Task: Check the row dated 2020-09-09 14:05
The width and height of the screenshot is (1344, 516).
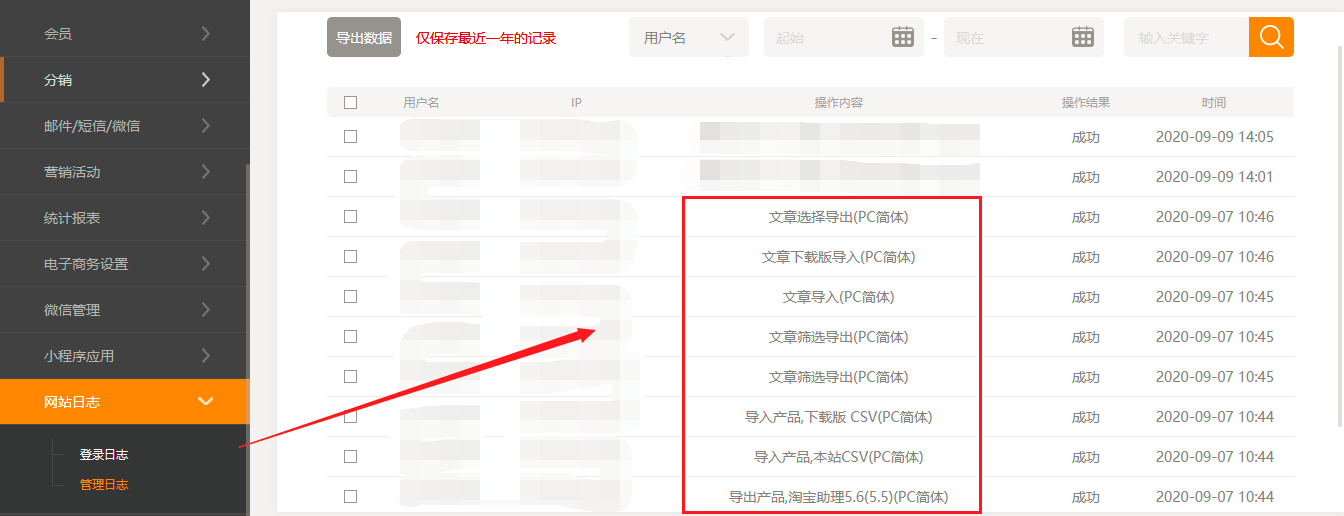Action: pos(350,137)
